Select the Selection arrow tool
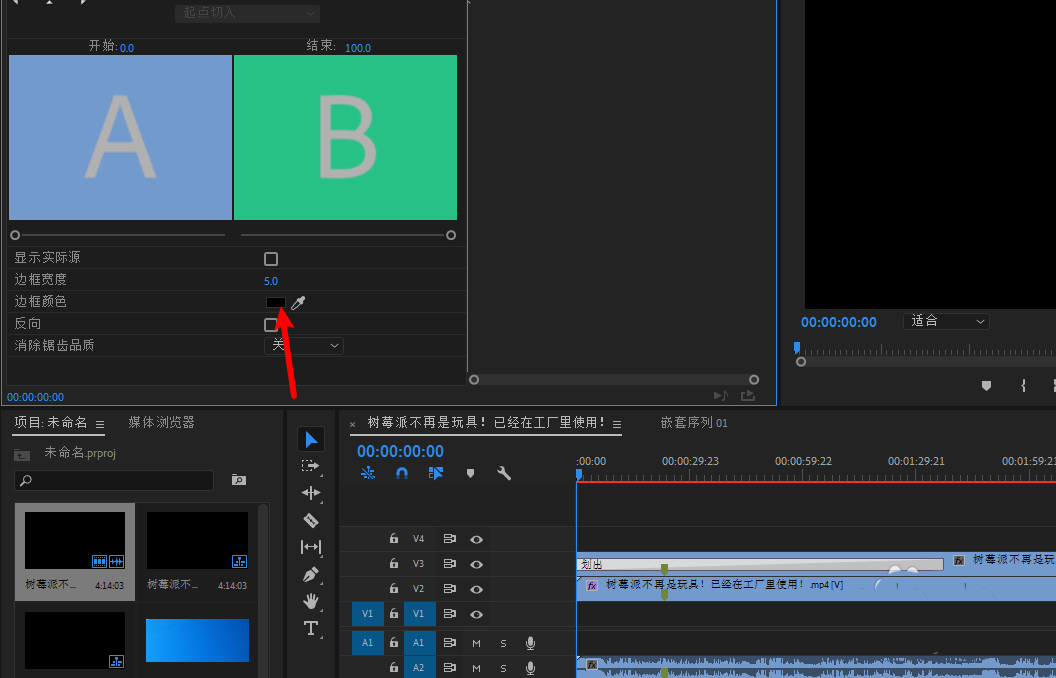Viewport: 1056px width, 678px height. coord(311,440)
